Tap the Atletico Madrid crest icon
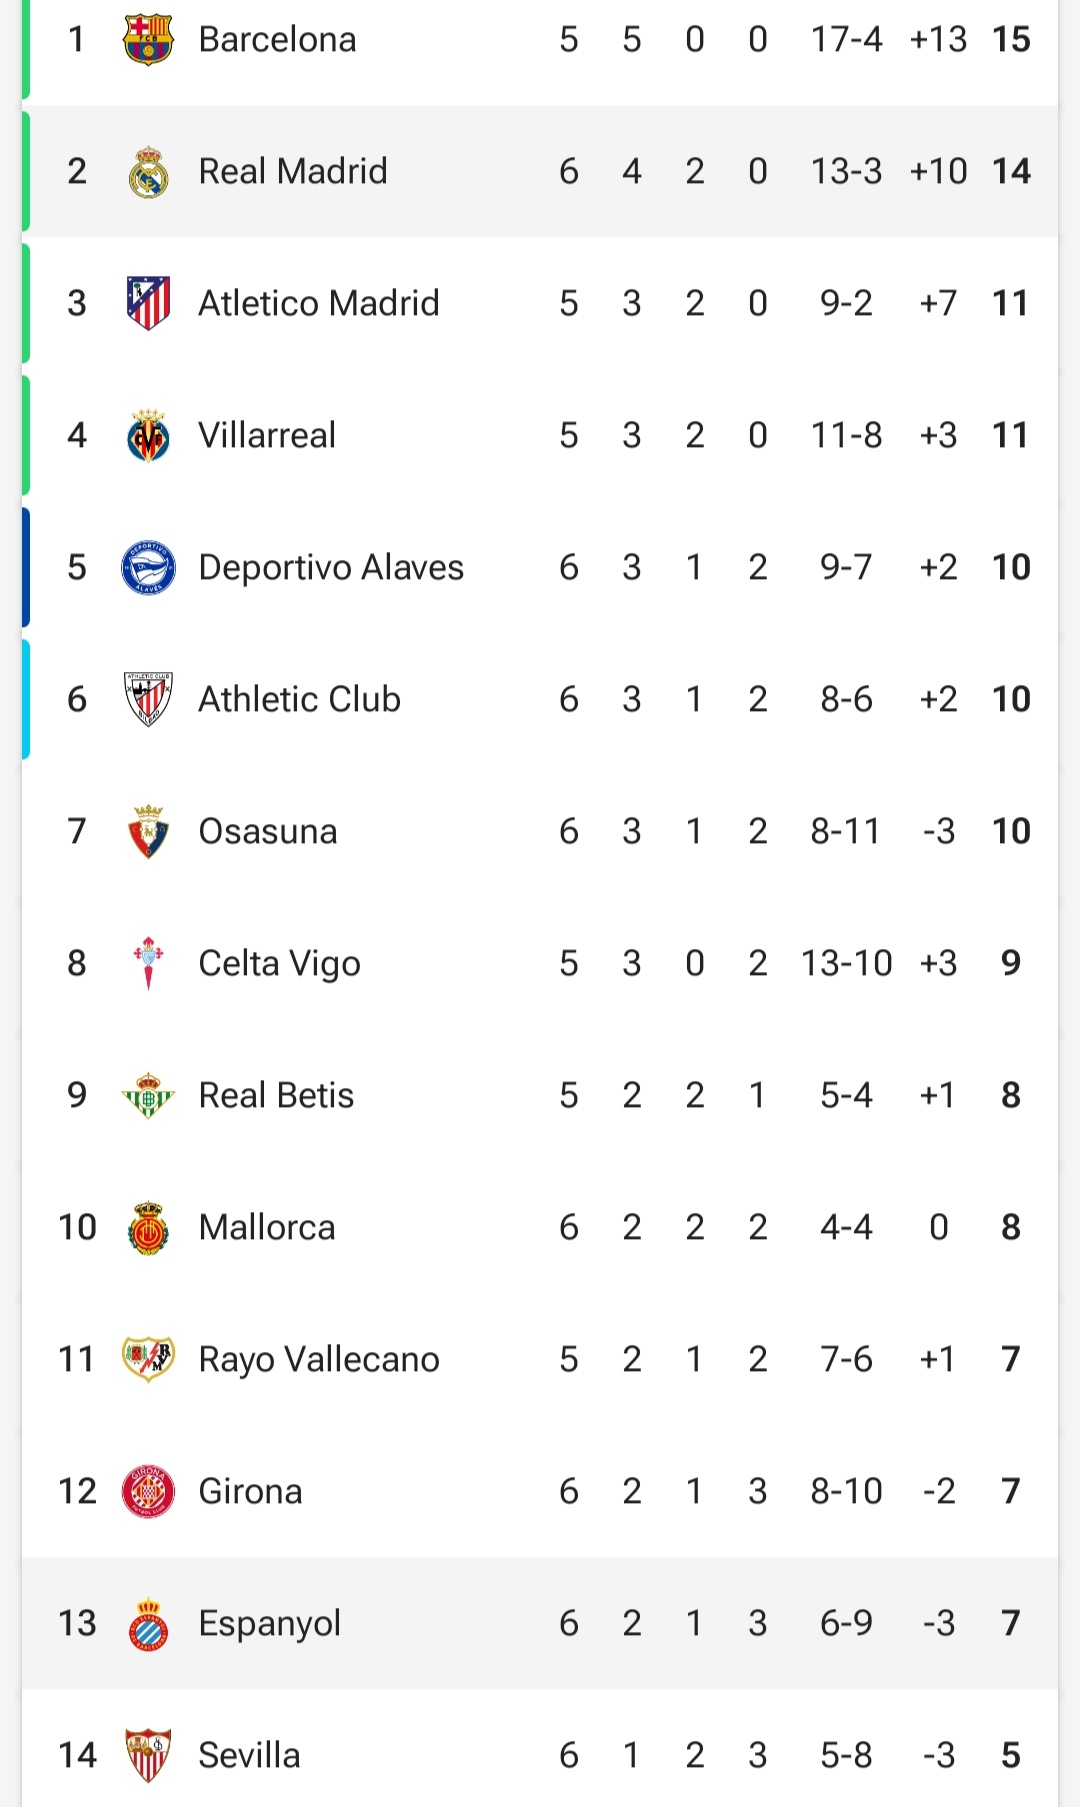 pyautogui.click(x=148, y=303)
